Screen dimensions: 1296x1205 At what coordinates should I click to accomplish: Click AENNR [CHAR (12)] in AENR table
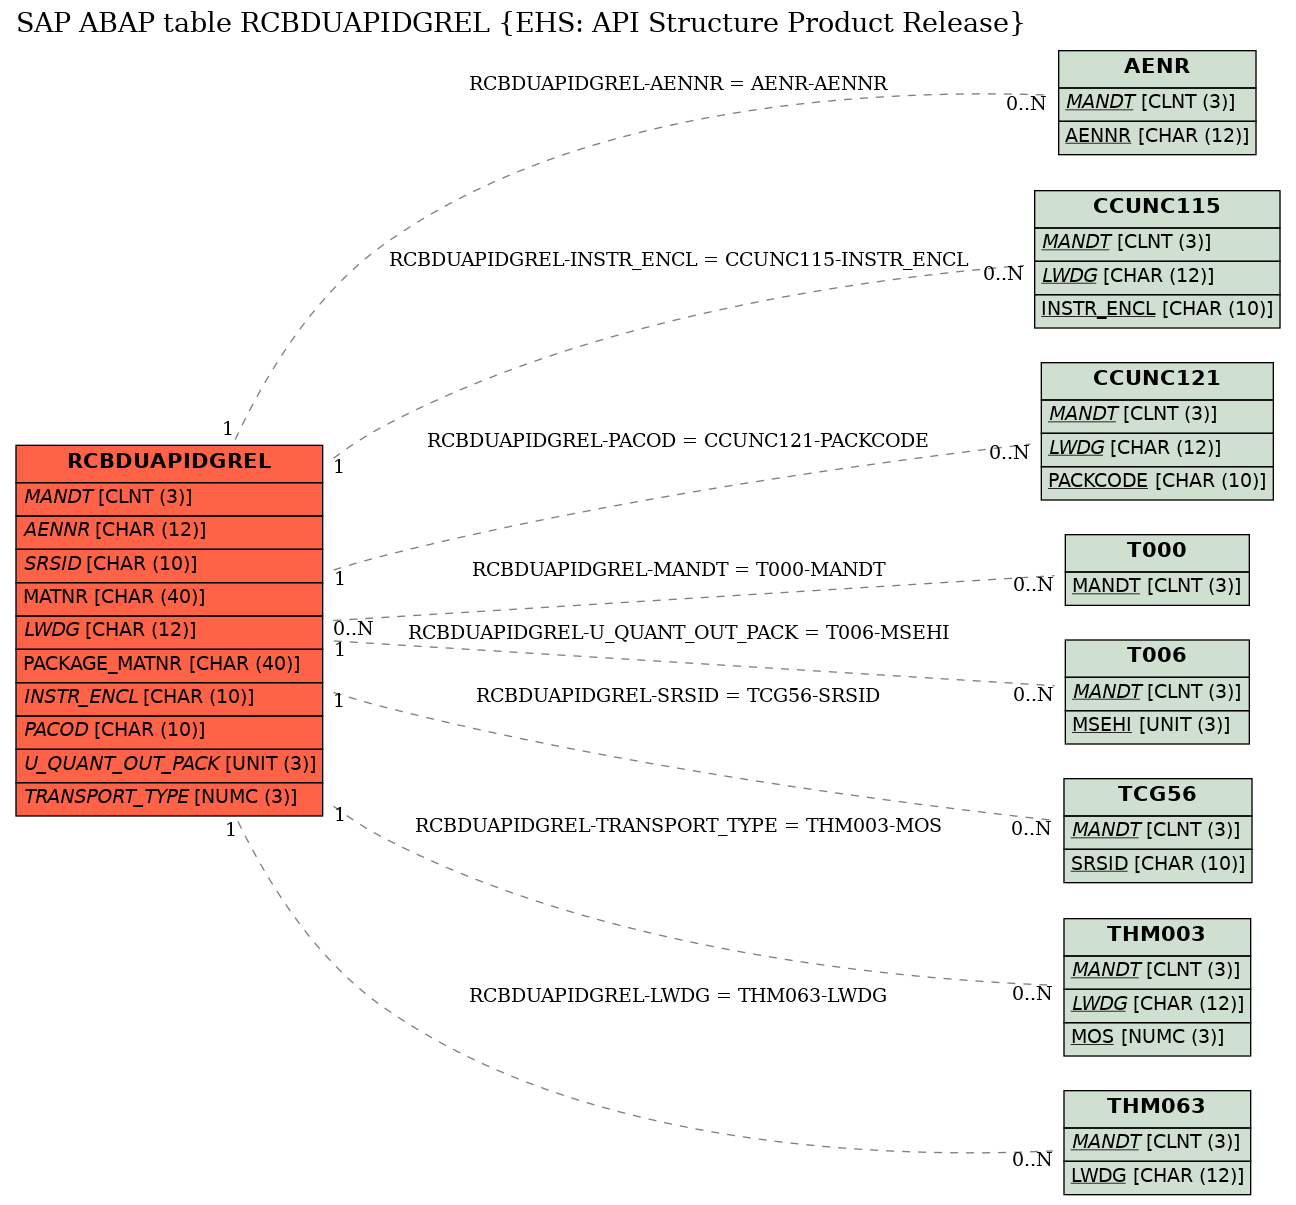[1157, 137]
